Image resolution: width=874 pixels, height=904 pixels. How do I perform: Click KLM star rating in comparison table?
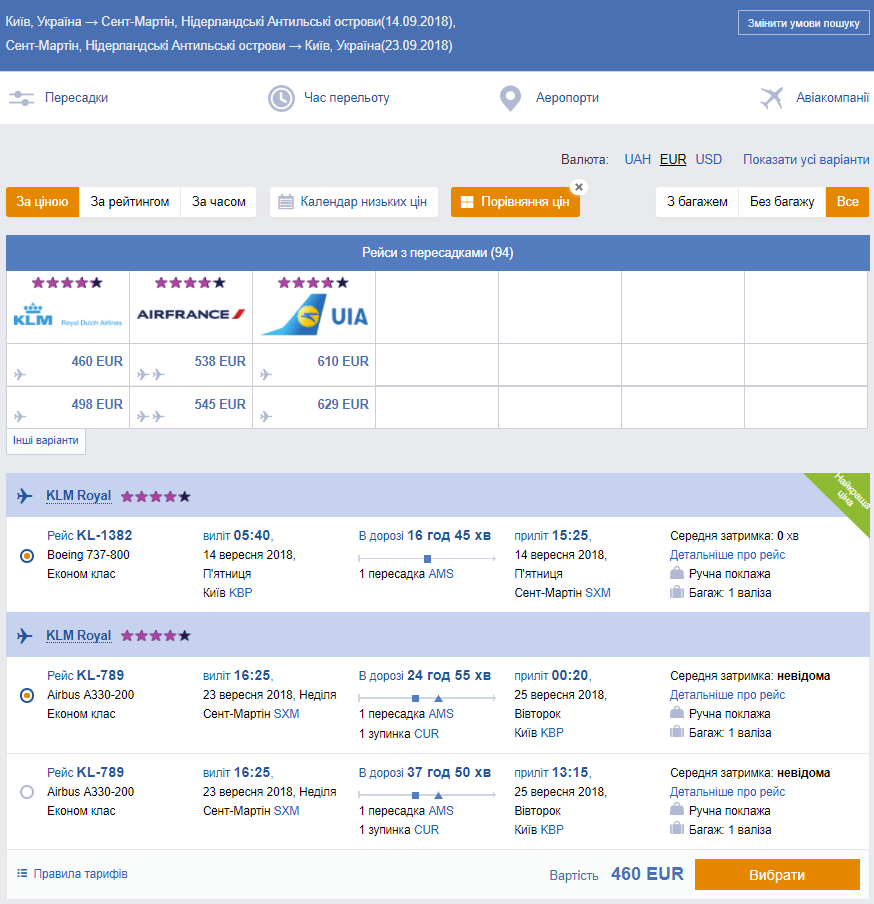point(67,282)
